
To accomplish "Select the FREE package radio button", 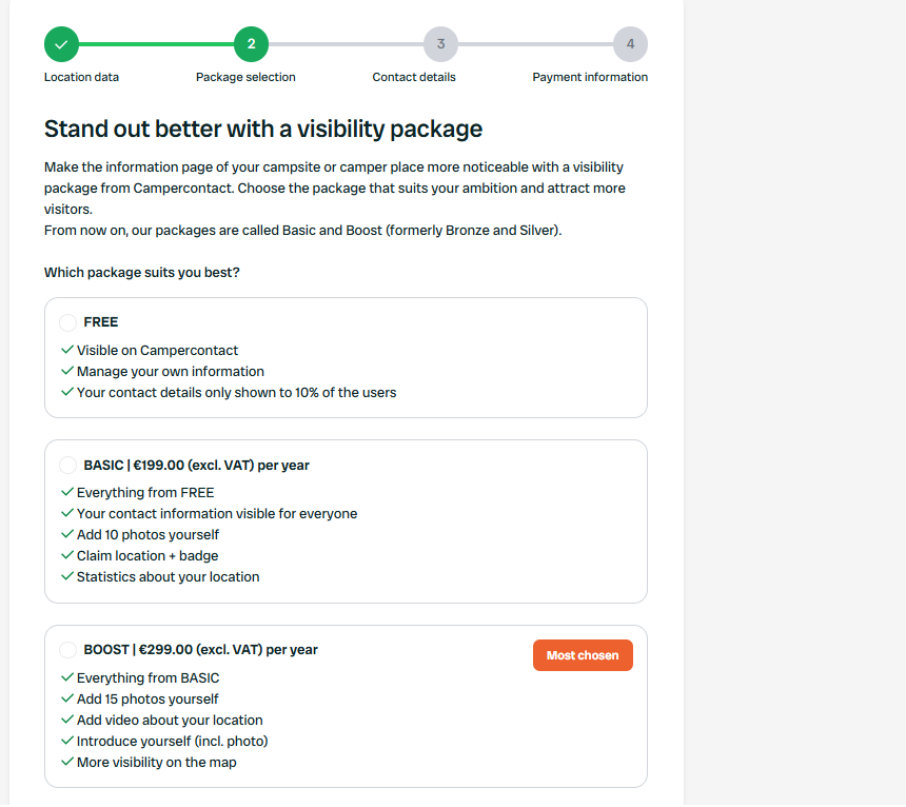I will click(68, 322).
